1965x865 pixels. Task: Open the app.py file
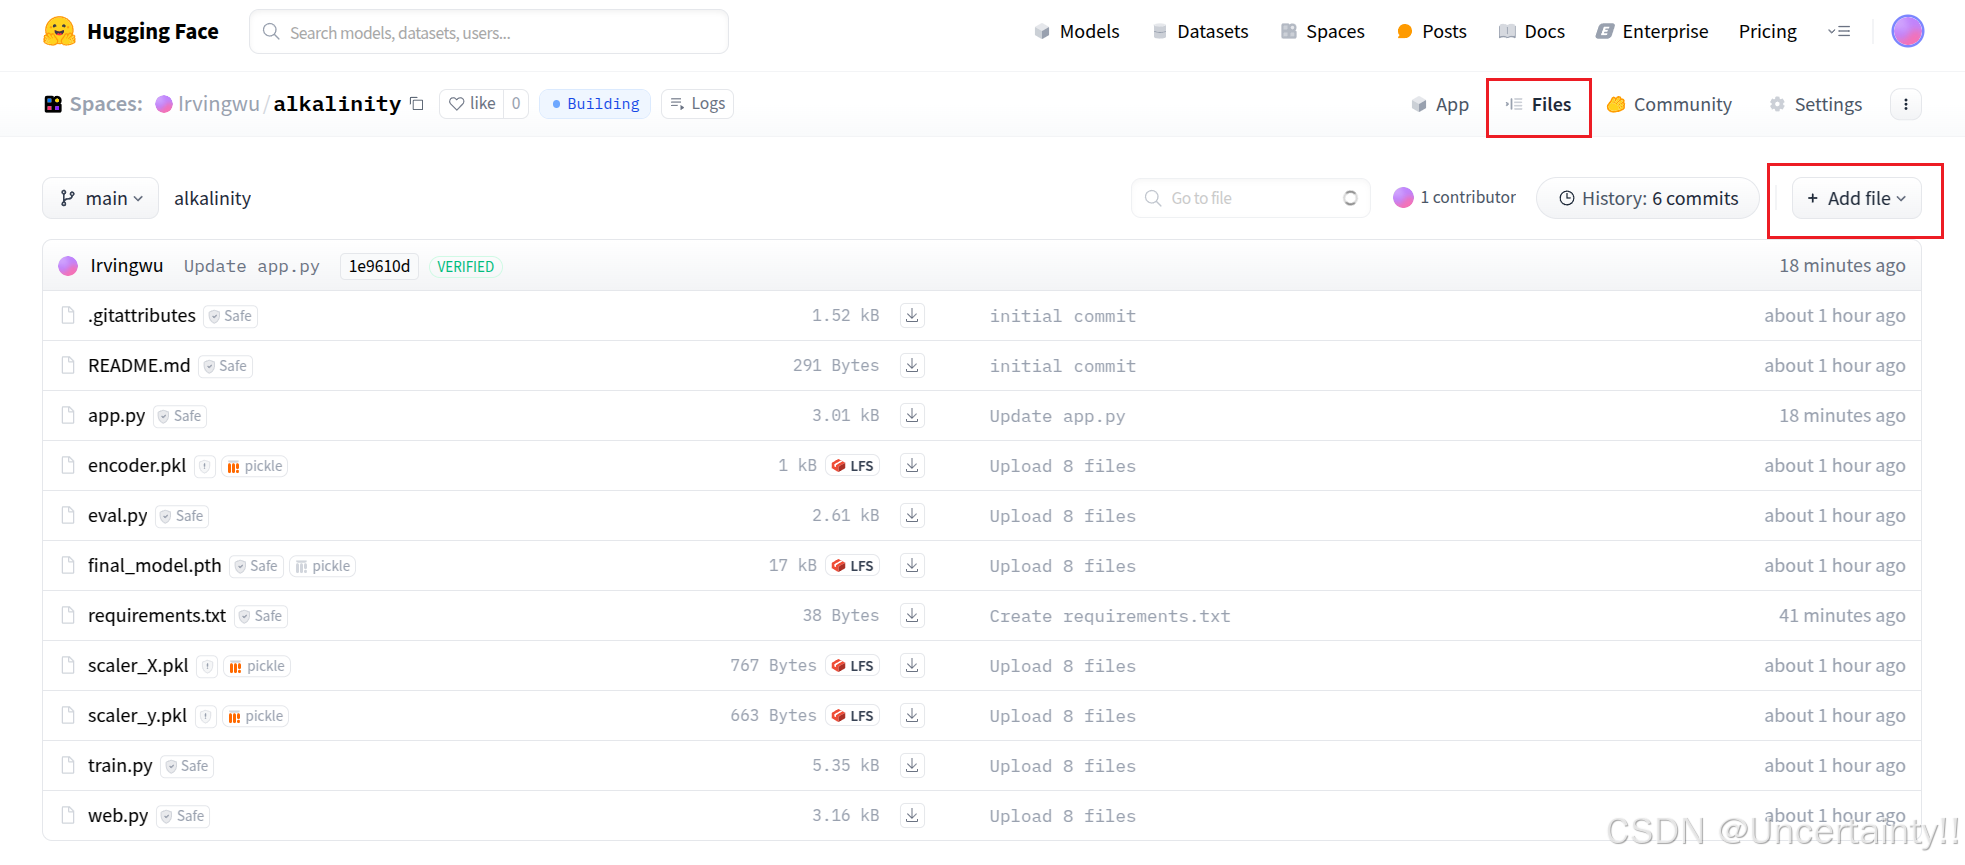click(x=116, y=416)
